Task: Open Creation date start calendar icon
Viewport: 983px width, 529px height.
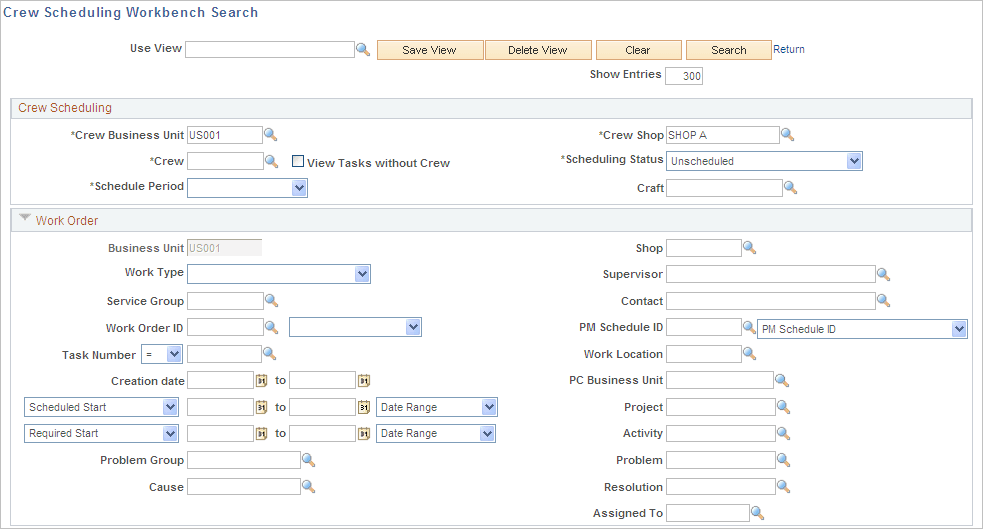Action: (261, 380)
